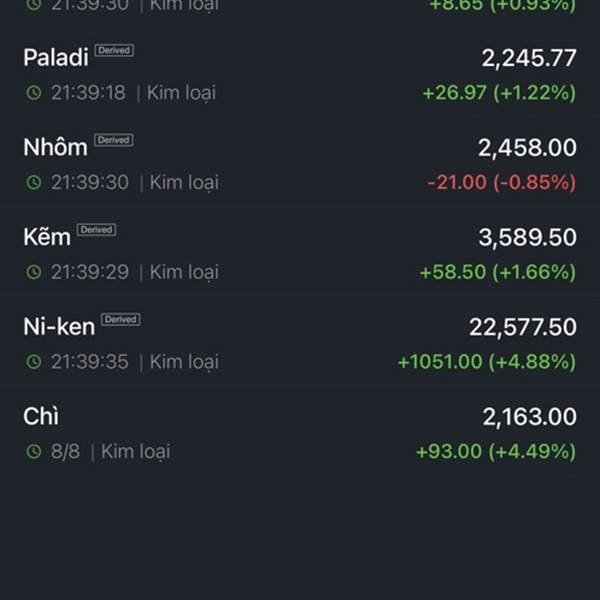The image size is (600, 600).
Task: Open the Chì commodity details
Action: click(300, 433)
